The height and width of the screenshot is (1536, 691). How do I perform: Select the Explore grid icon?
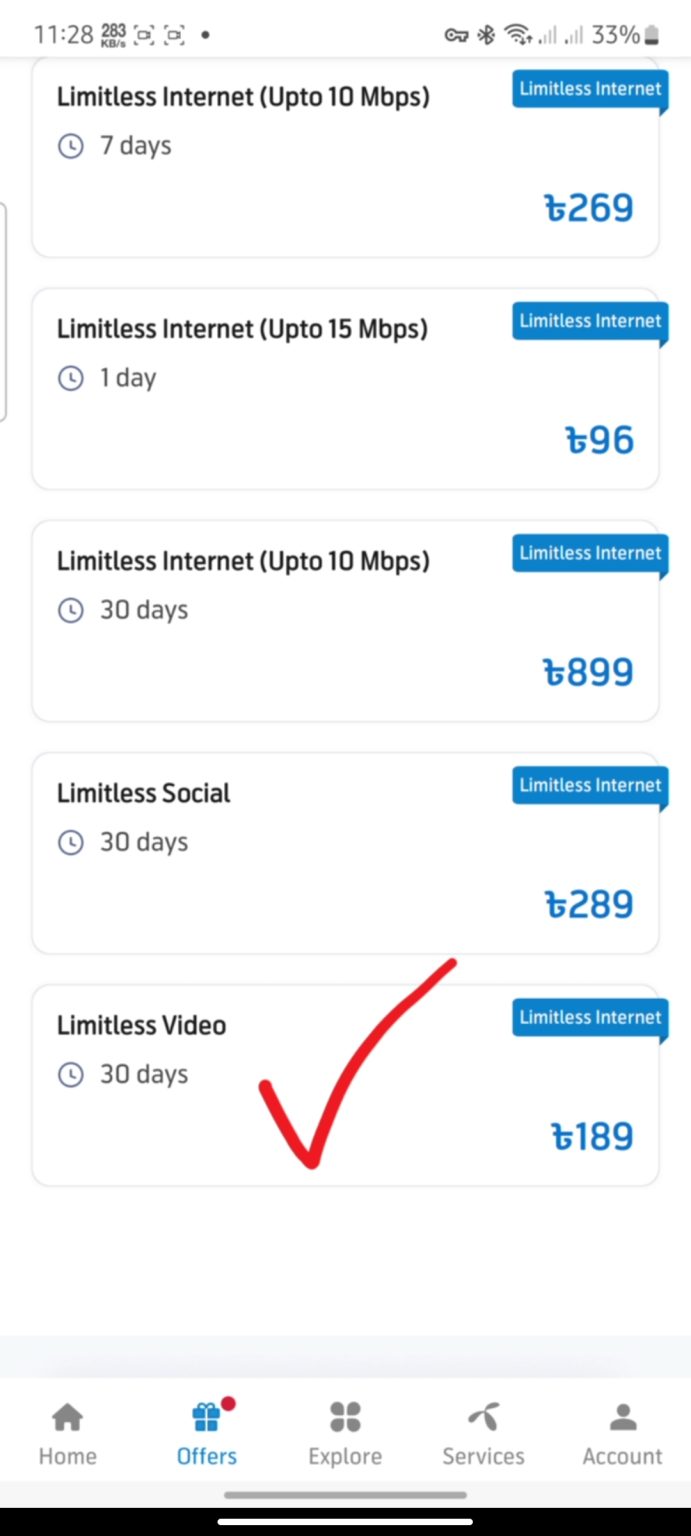click(x=345, y=1415)
